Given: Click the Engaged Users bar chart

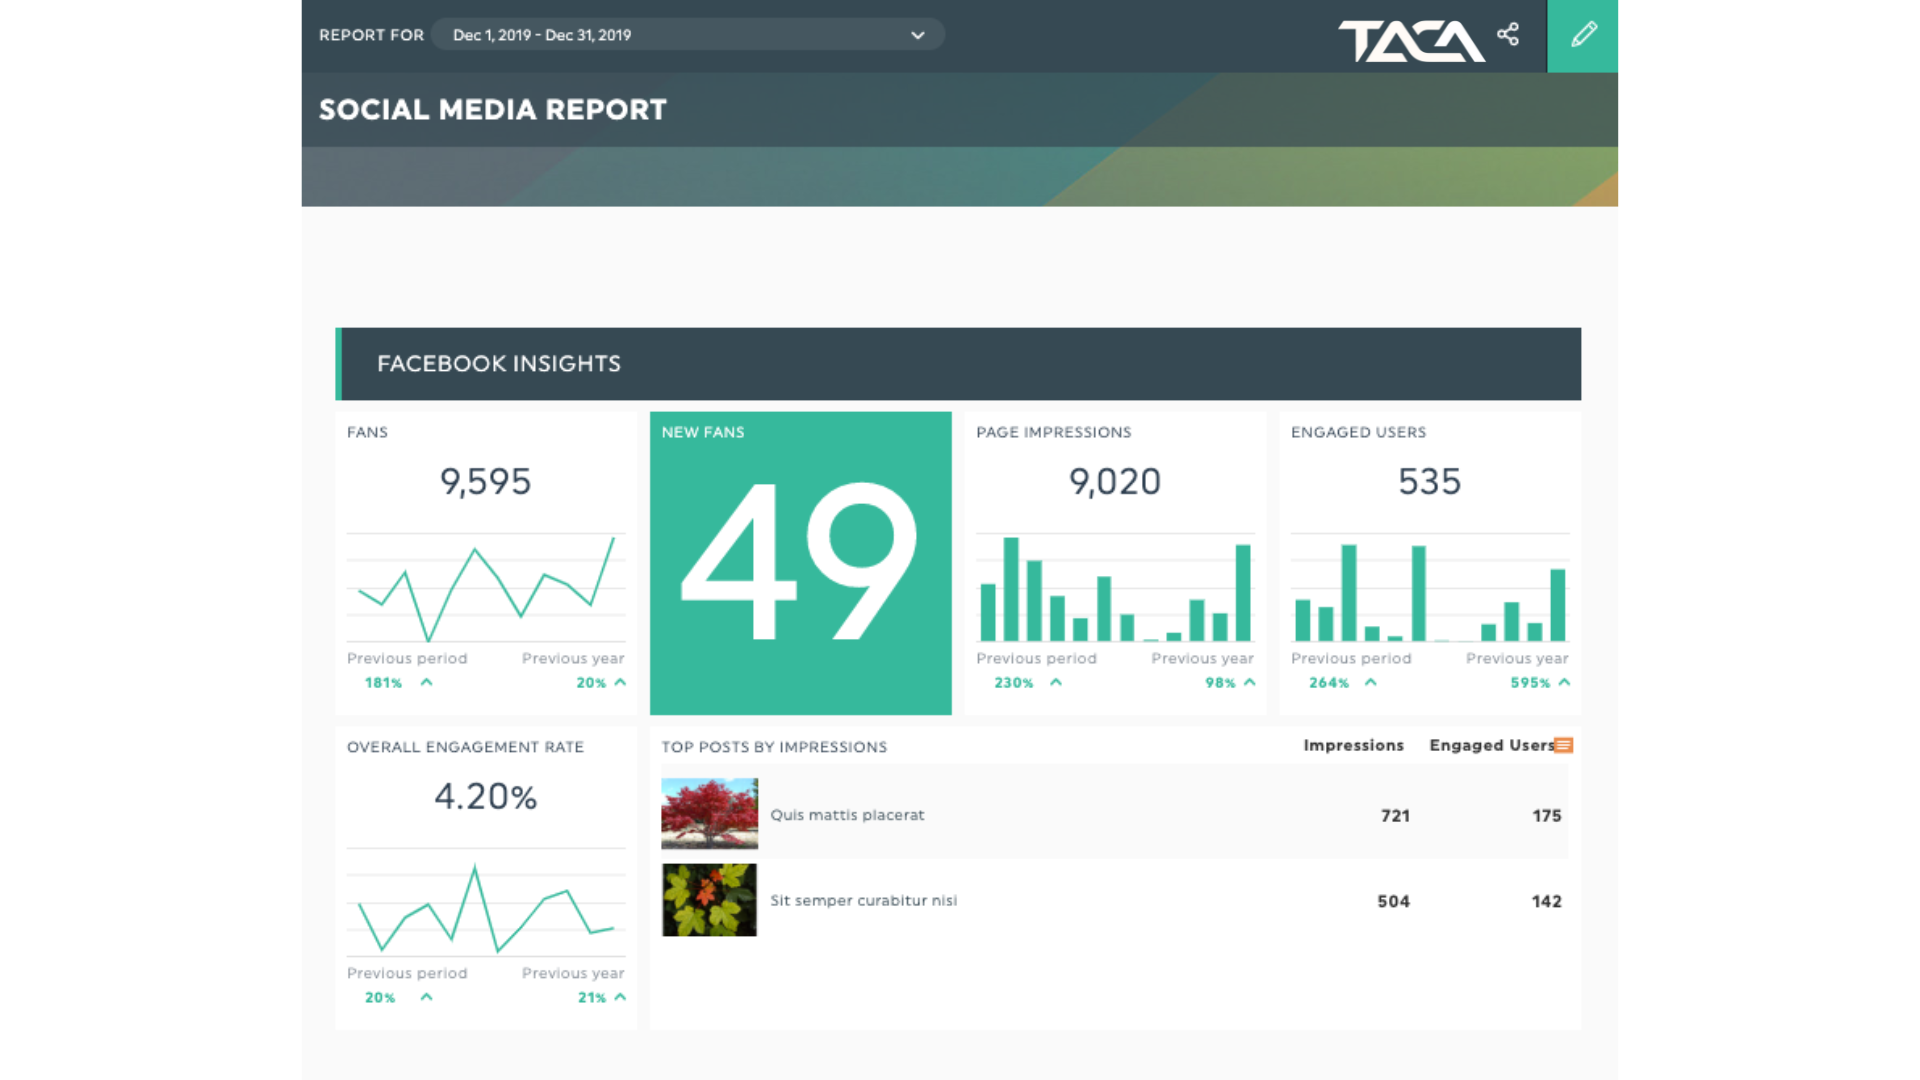Looking at the screenshot, I should click(1430, 588).
